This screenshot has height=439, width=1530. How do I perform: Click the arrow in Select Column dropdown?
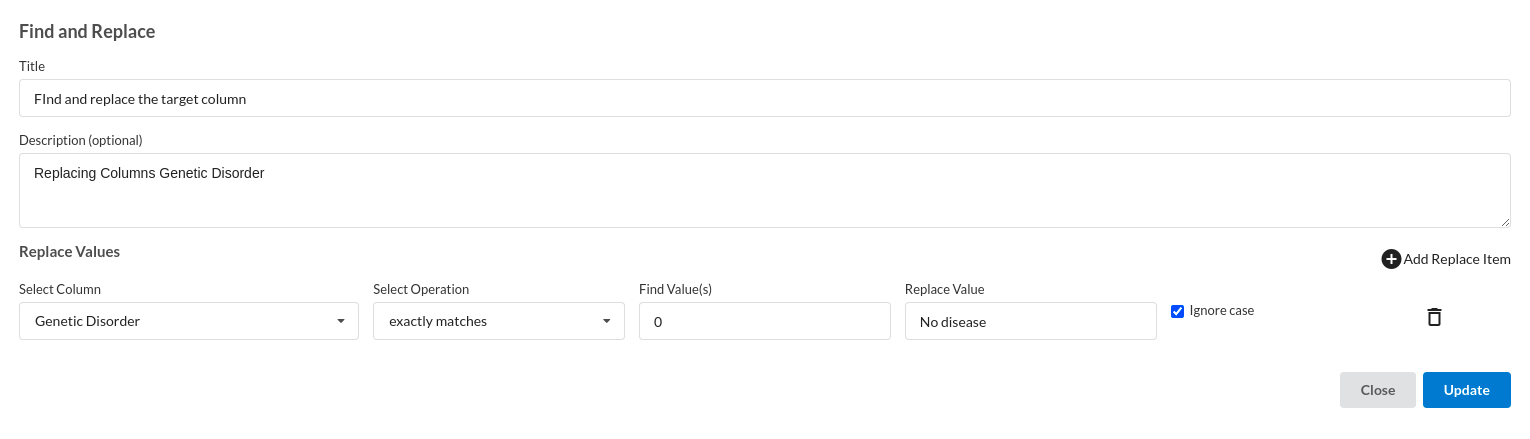341,321
